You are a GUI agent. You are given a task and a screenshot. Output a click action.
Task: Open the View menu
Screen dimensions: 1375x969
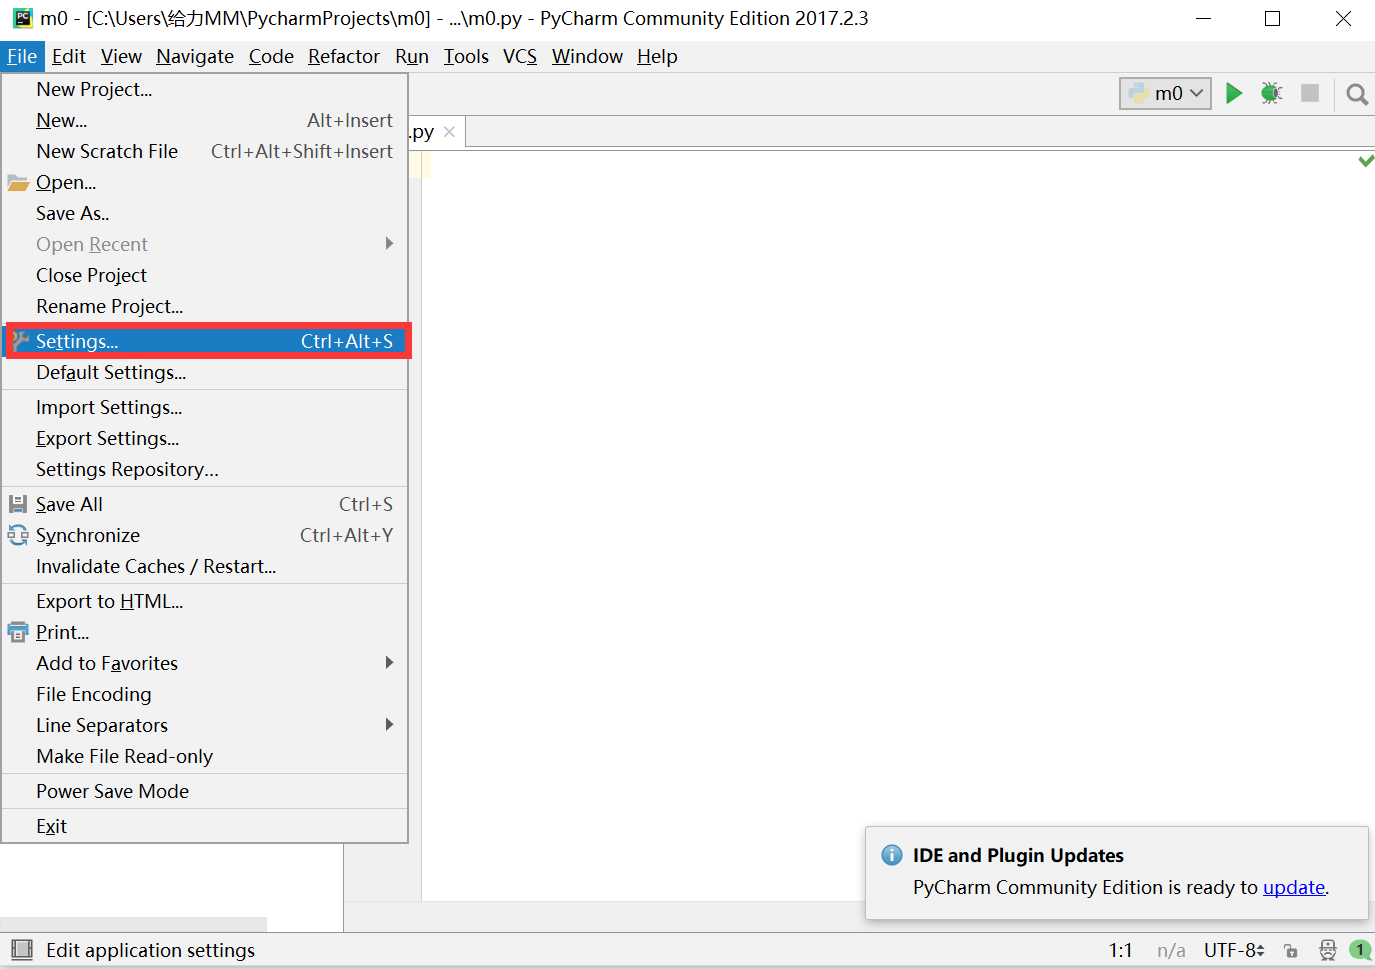tap(121, 56)
